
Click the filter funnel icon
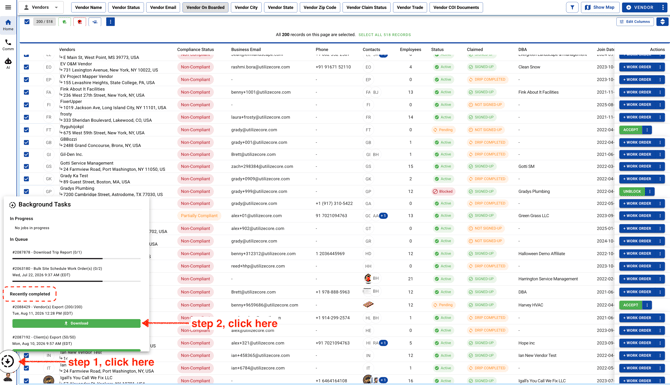[572, 7]
